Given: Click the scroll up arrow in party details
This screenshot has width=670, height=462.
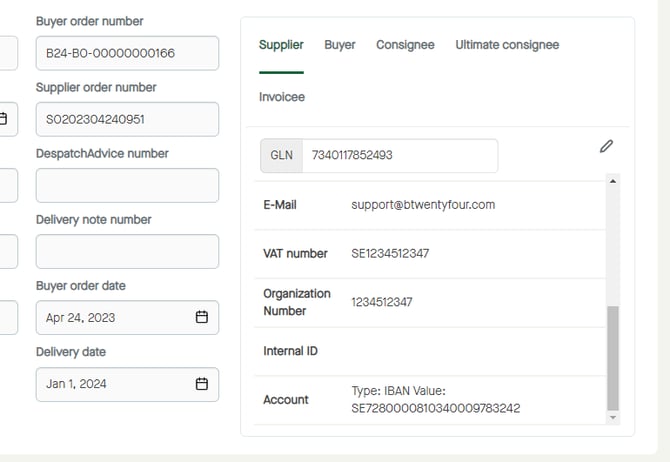Looking at the screenshot, I should 613,181.
